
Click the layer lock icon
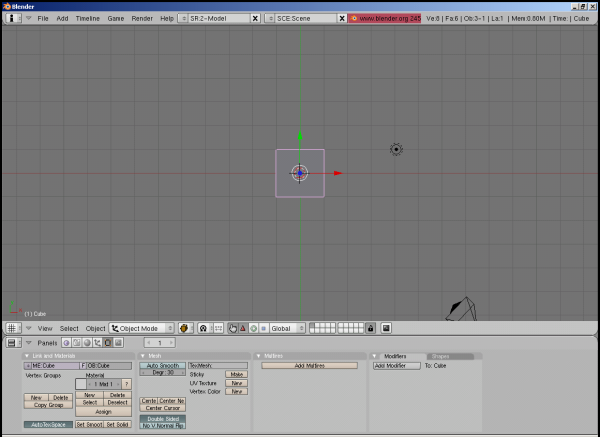(x=370, y=328)
